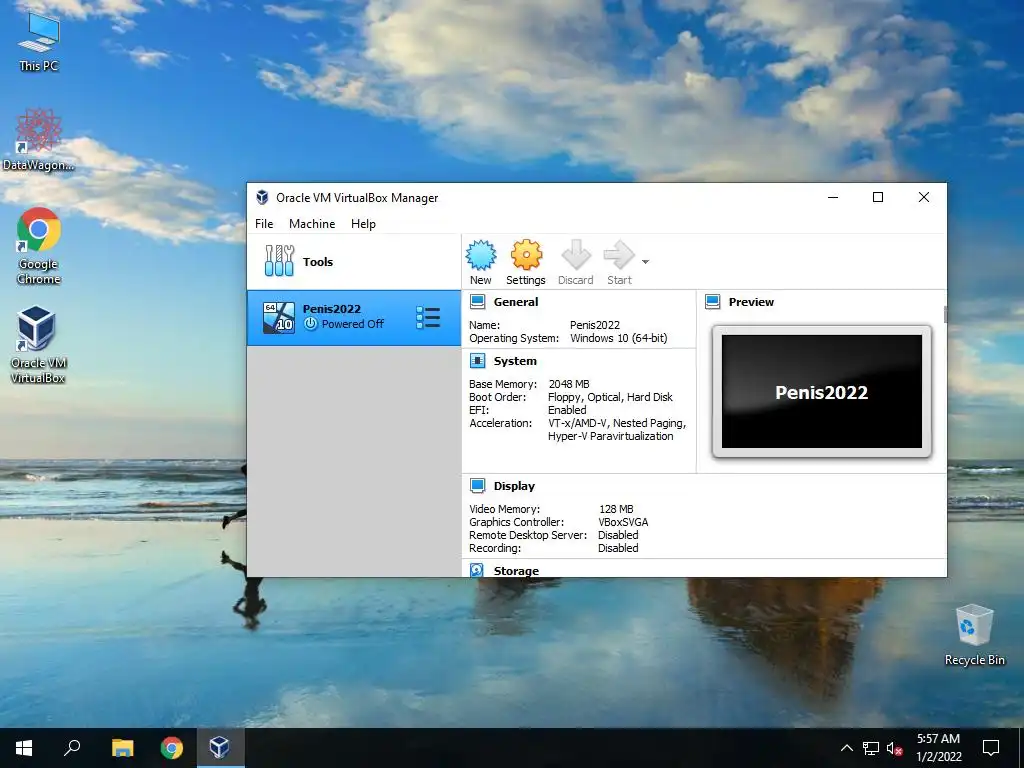Click the 'Windows 10 (64-bit)' value
1024x768 pixels.
click(618, 338)
